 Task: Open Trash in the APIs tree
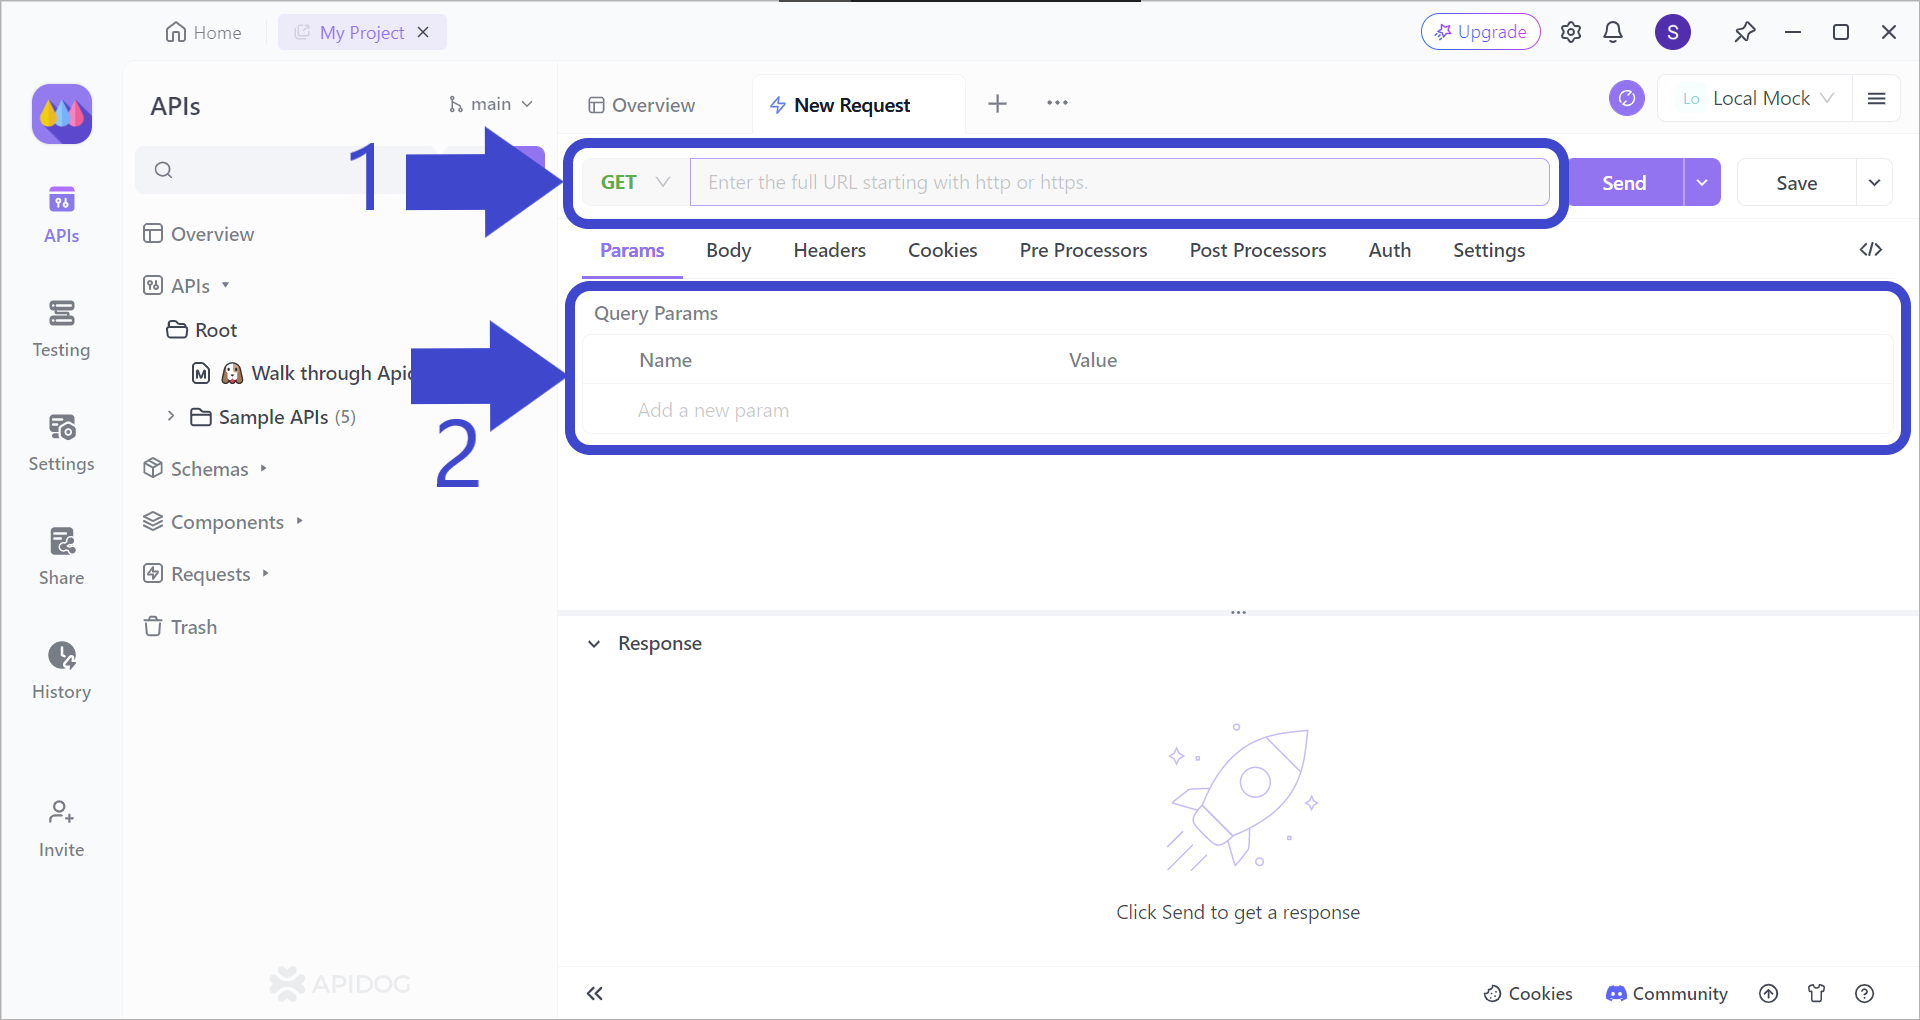[x=193, y=627]
